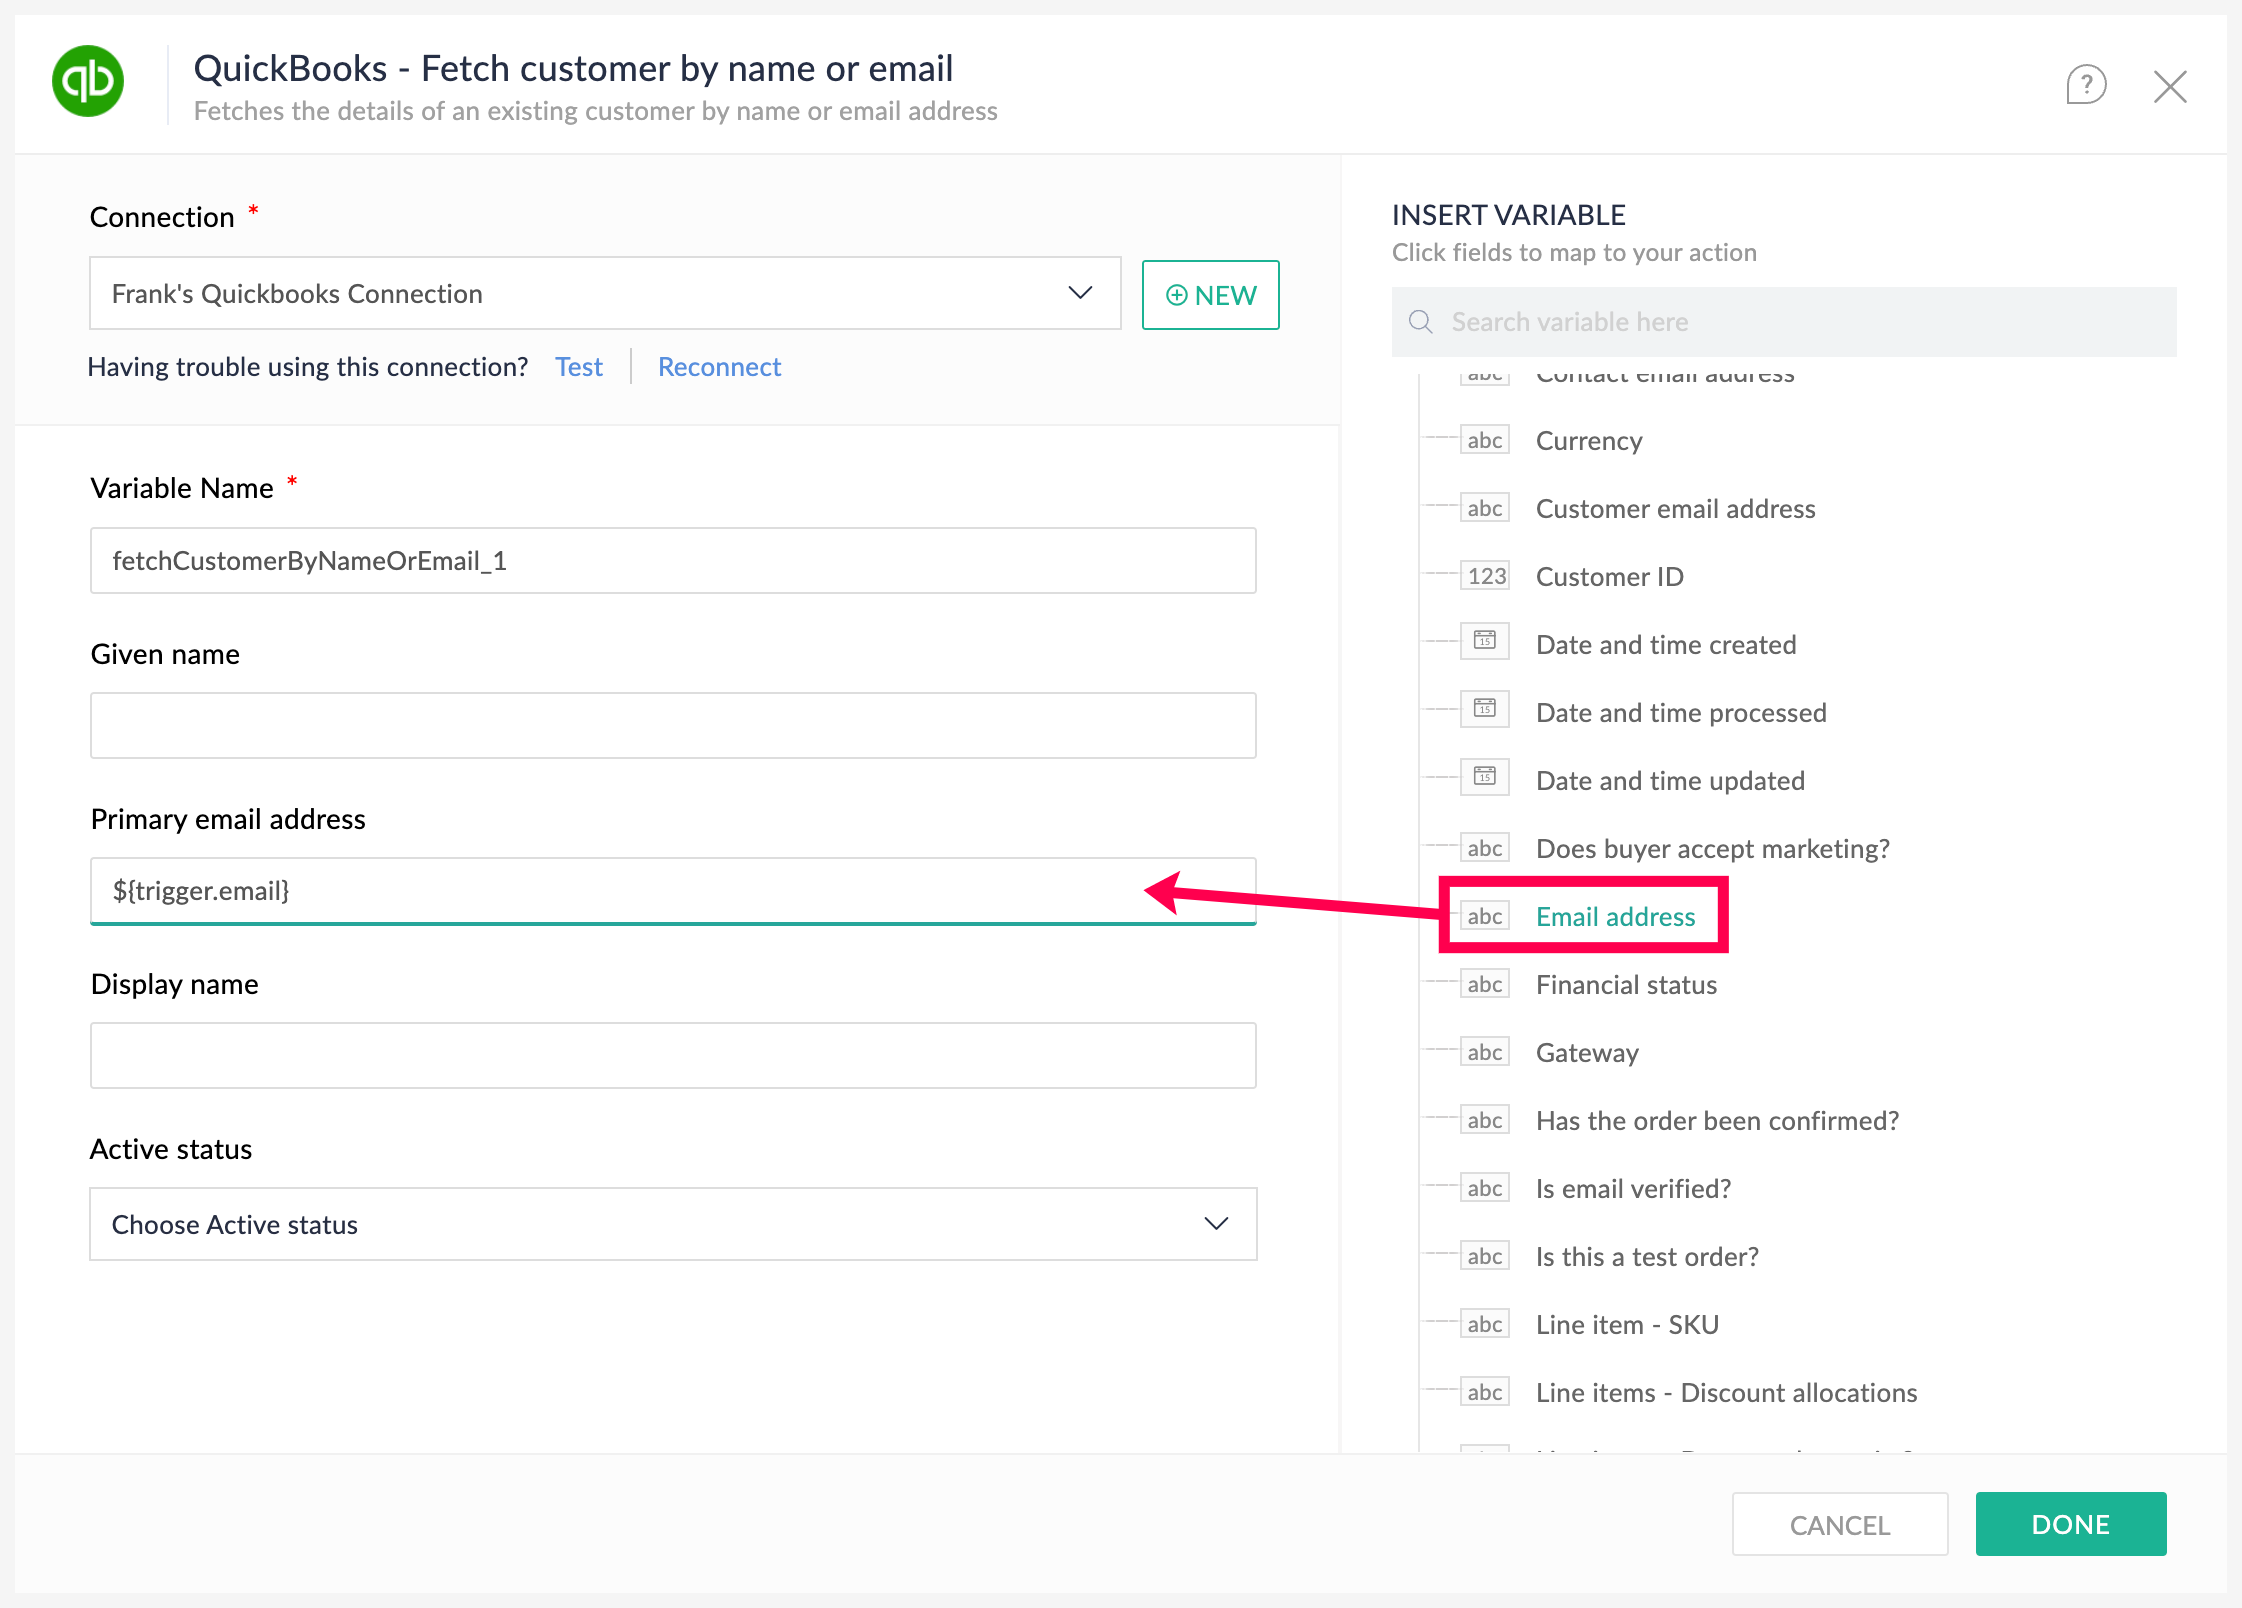The image size is (2242, 1608).
Task: Click the QuickBooks logo icon
Action: point(88,82)
